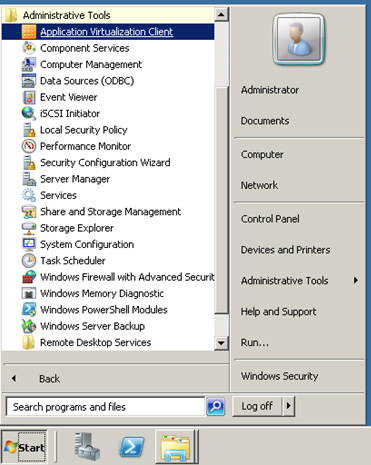Open the Administrator user folder link
Screen dimensions: 371x465
pos(270,90)
